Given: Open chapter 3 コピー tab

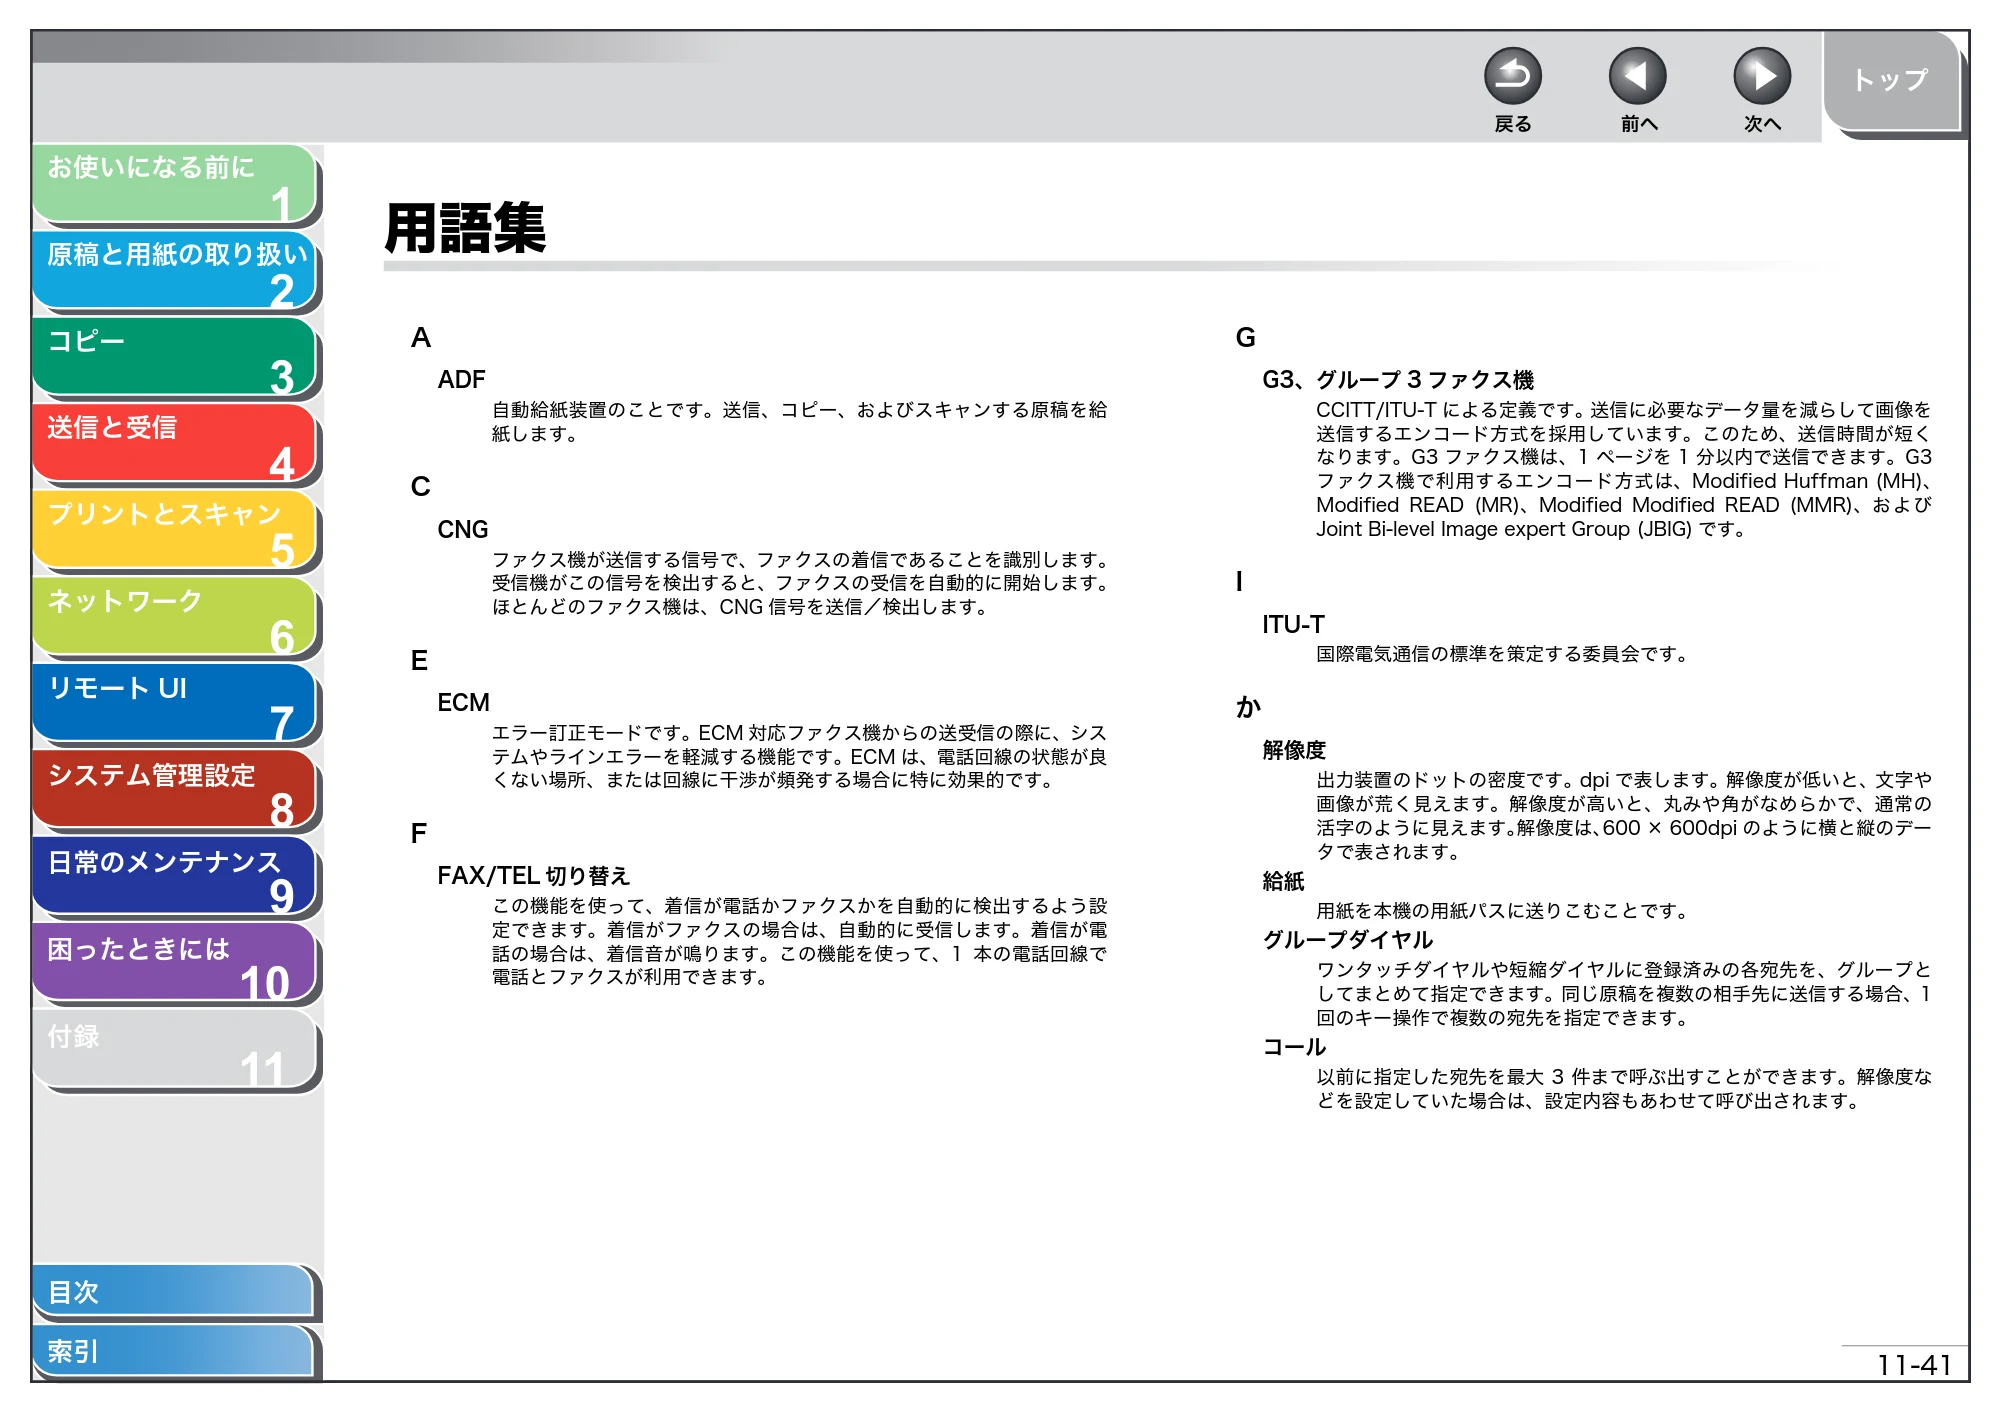Looking at the screenshot, I should pyautogui.click(x=174, y=357).
